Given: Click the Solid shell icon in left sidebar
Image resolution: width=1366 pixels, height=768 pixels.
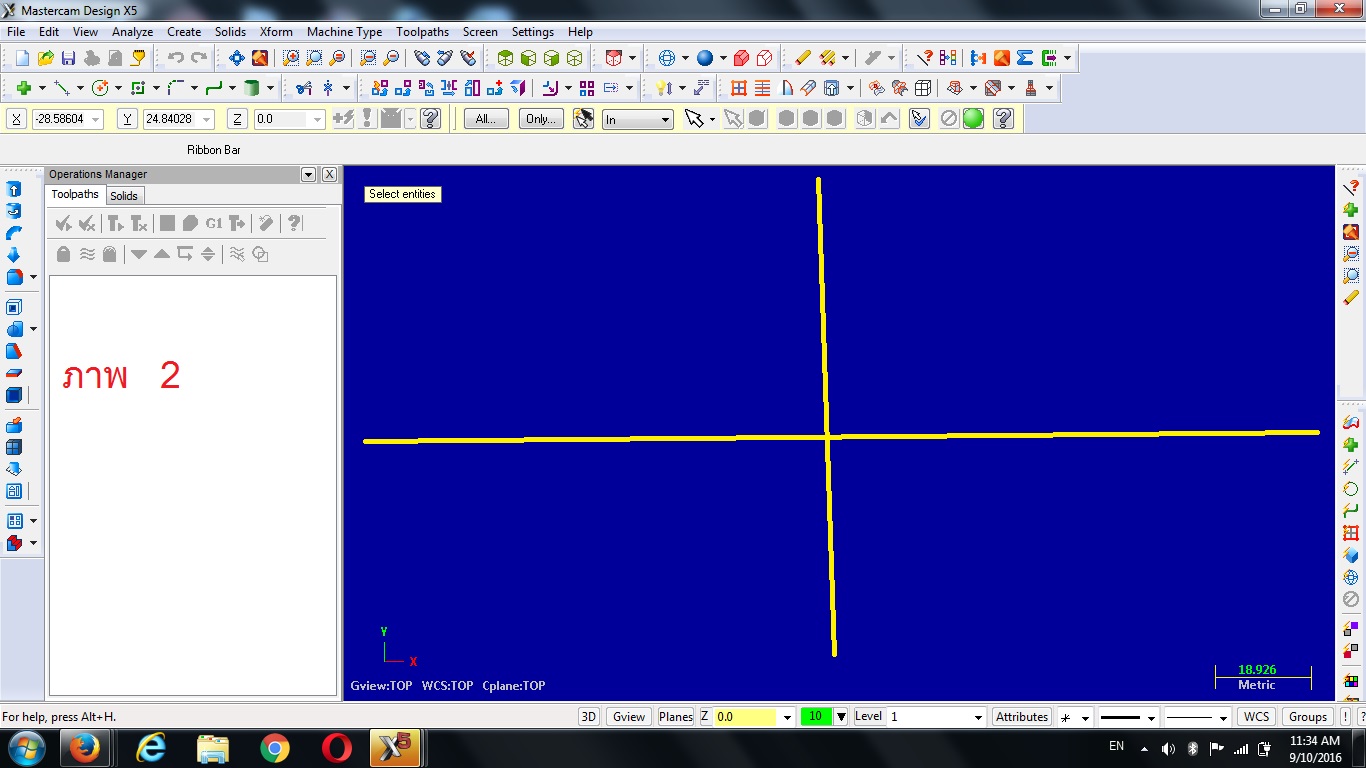Looking at the screenshot, I should pos(14,308).
